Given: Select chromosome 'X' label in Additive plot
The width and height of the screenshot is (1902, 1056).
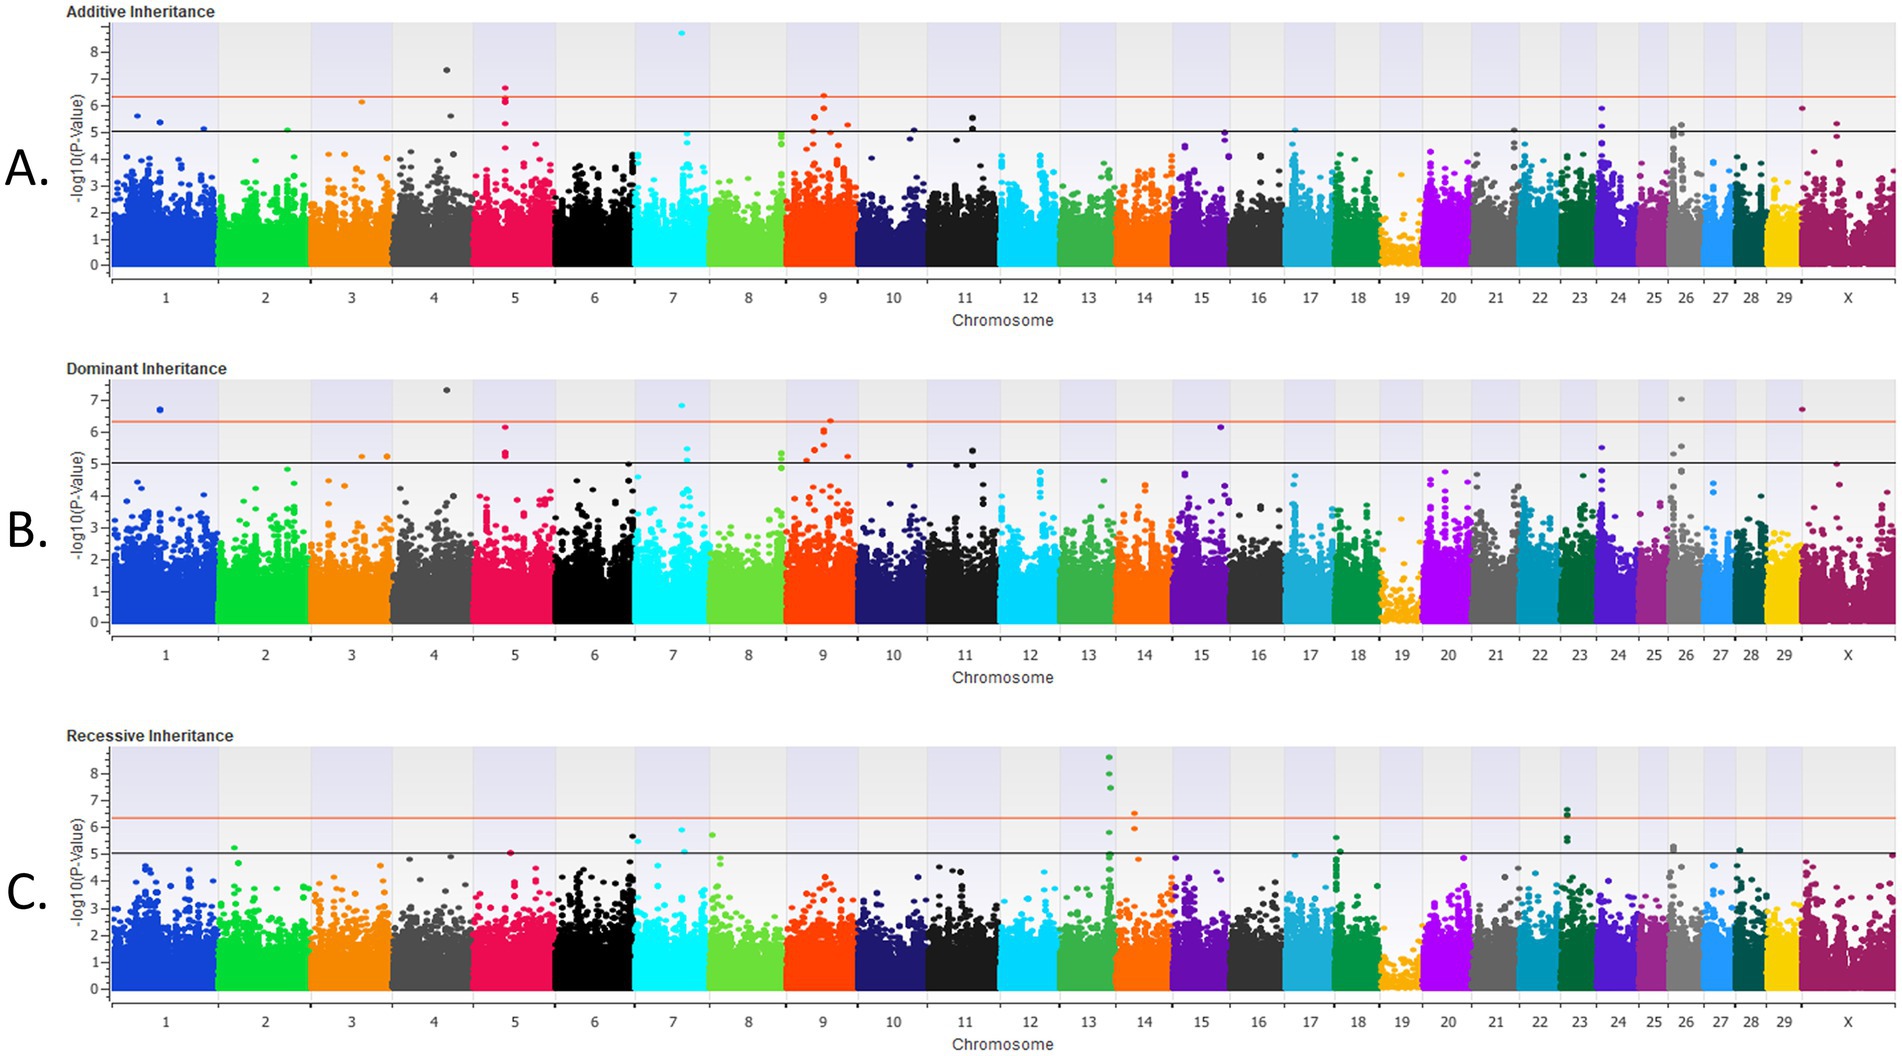Looking at the screenshot, I should [1848, 298].
